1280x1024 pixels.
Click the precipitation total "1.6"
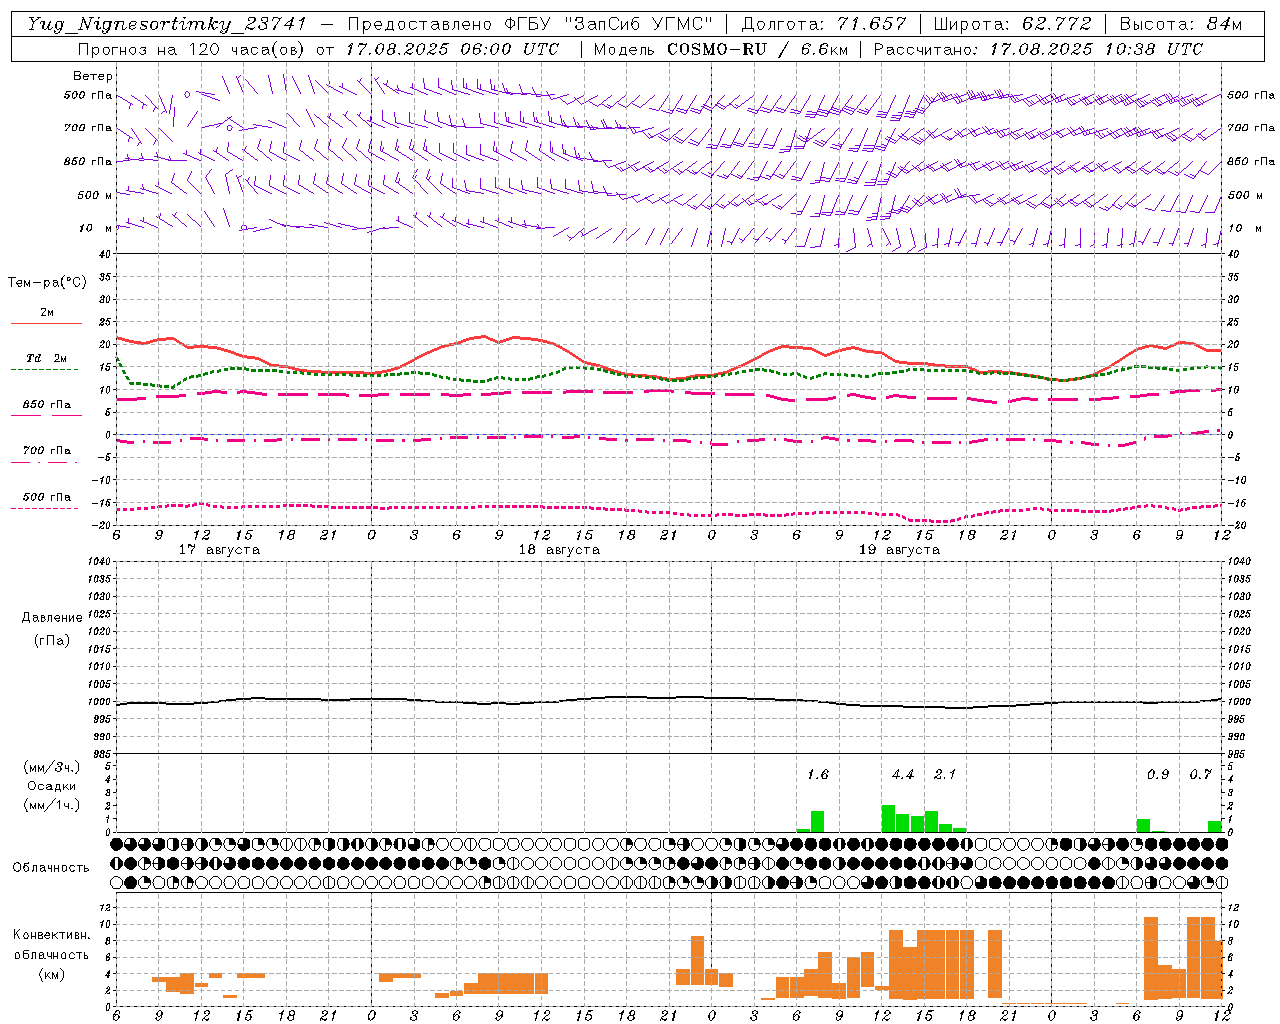[818, 774]
